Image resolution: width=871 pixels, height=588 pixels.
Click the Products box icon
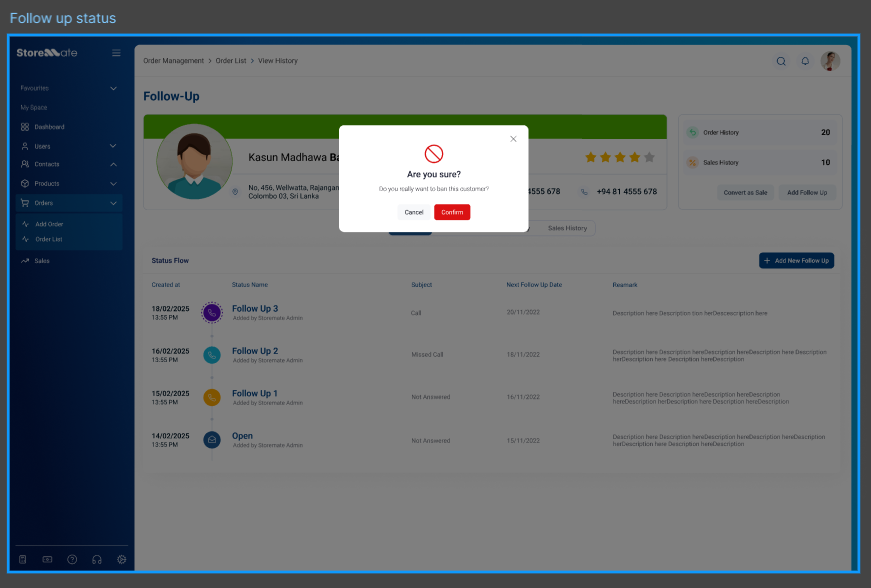click(25, 183)
